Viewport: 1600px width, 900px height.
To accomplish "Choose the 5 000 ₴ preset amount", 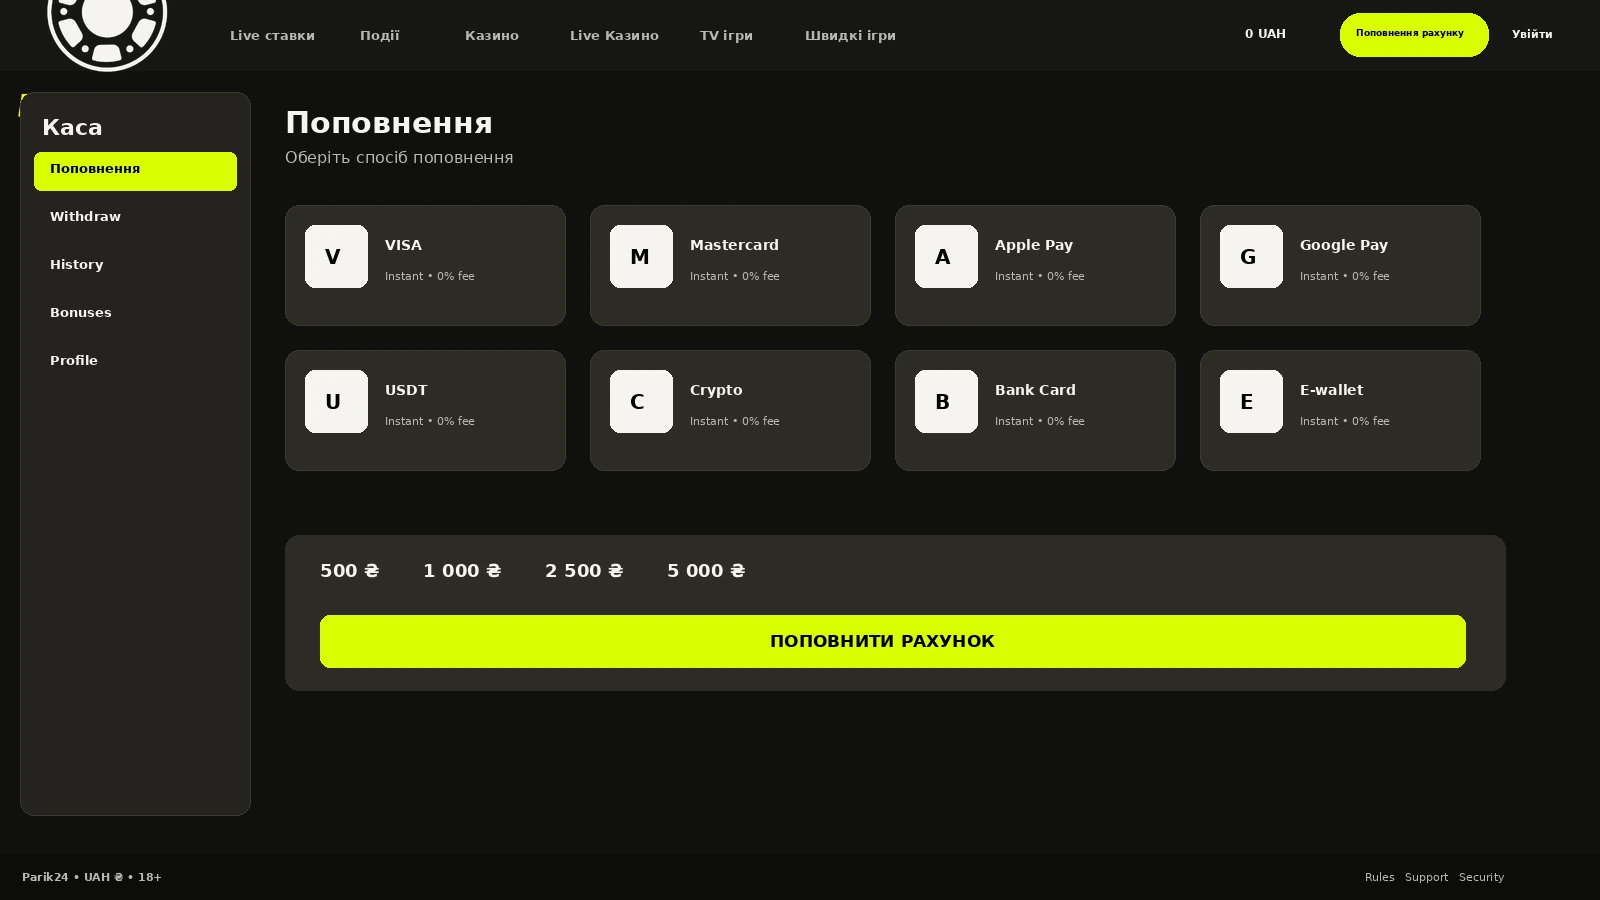I will pos(706,571).
